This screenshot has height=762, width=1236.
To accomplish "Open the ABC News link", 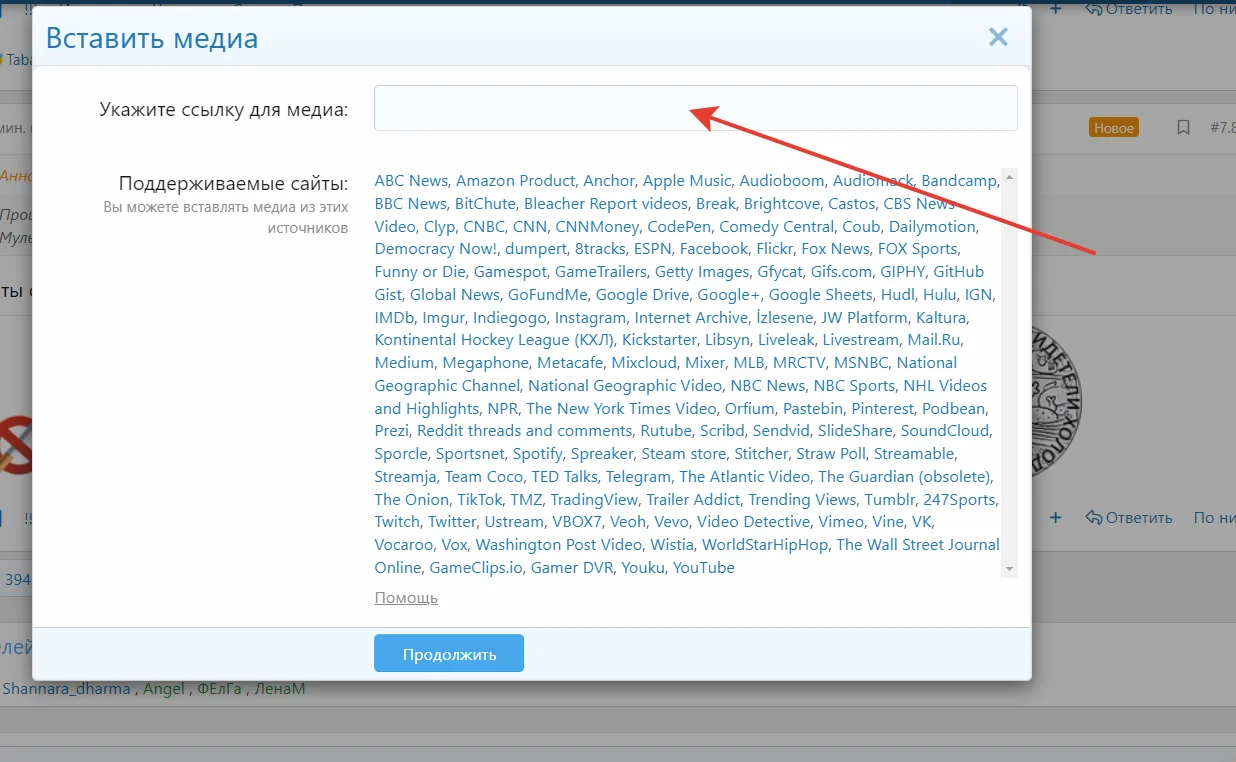I will (411, 181).
